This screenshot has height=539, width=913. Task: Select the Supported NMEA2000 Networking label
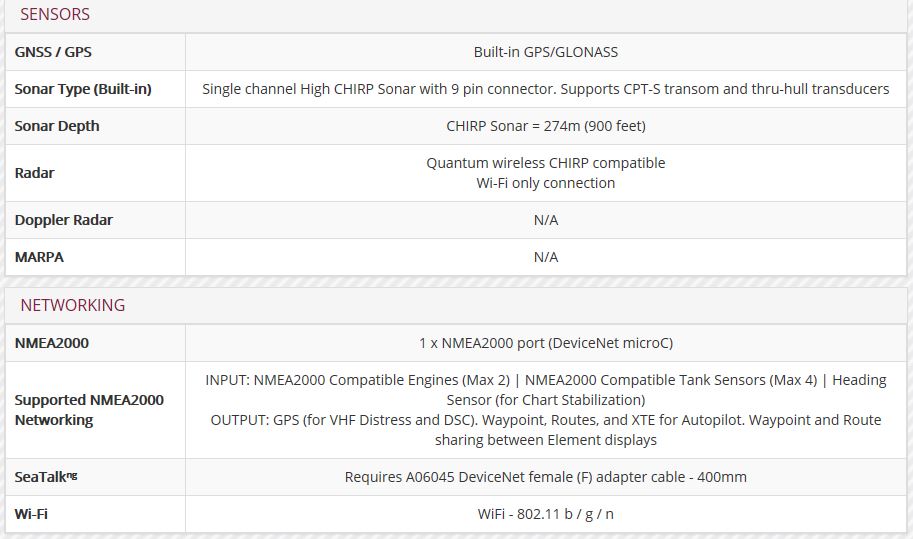tap(89, 410)
